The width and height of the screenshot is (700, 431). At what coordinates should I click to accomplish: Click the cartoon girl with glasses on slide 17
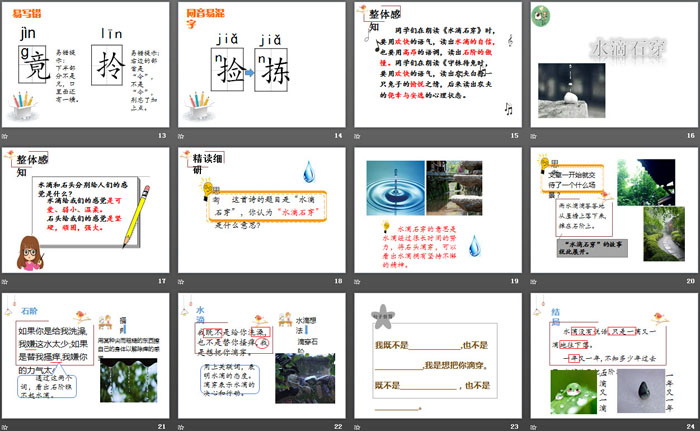pyautogui.click(x=30, y=250)
